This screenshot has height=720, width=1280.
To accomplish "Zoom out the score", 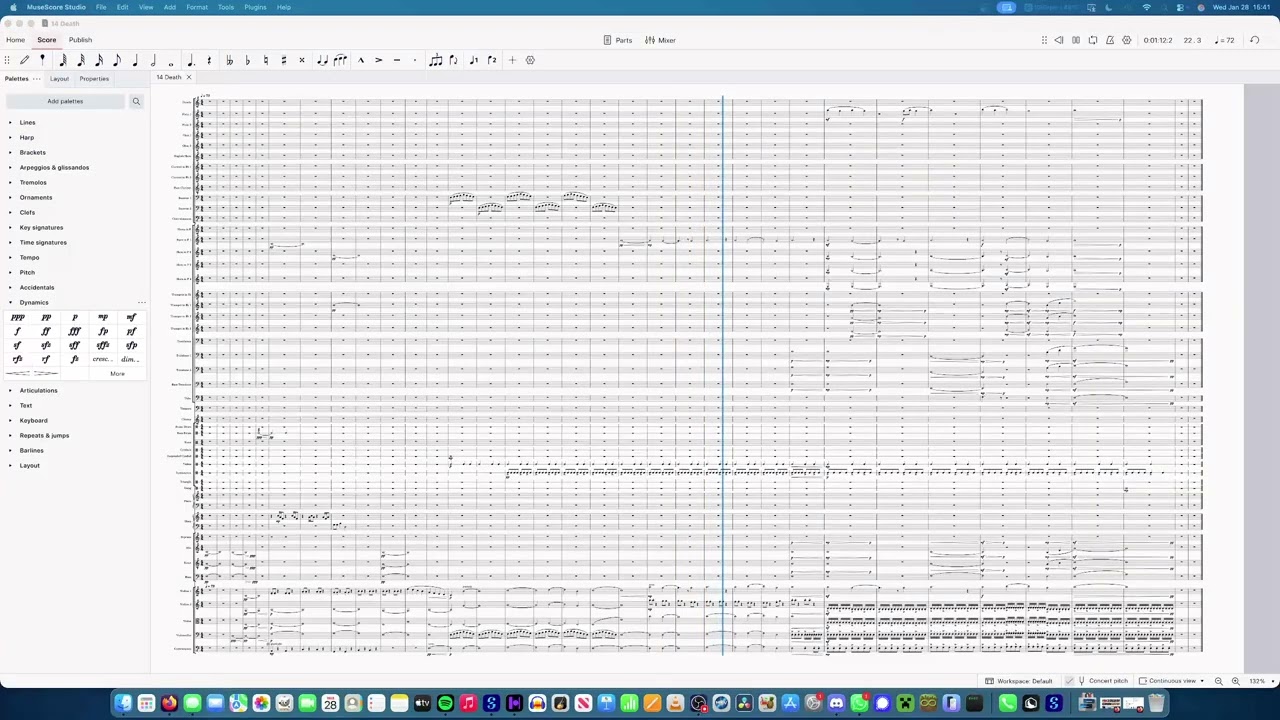I will 1218,681.
